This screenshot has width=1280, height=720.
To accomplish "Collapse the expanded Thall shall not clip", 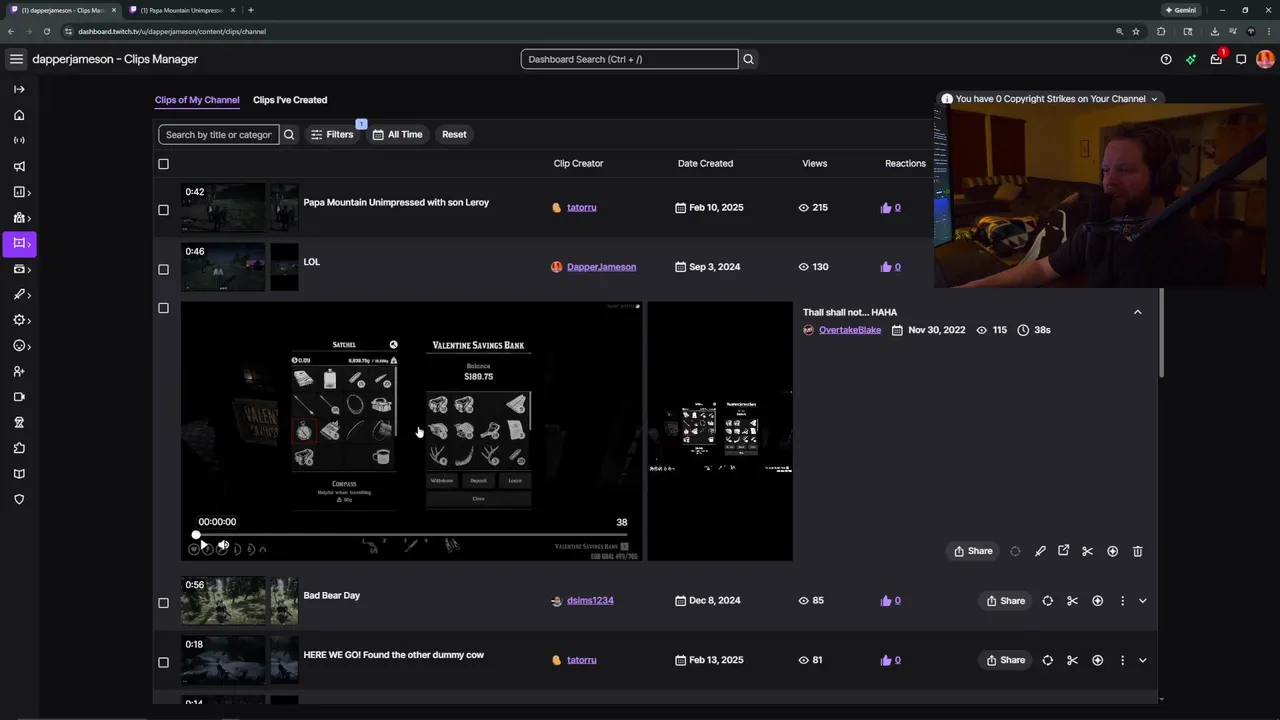I will click(1137, 312).
